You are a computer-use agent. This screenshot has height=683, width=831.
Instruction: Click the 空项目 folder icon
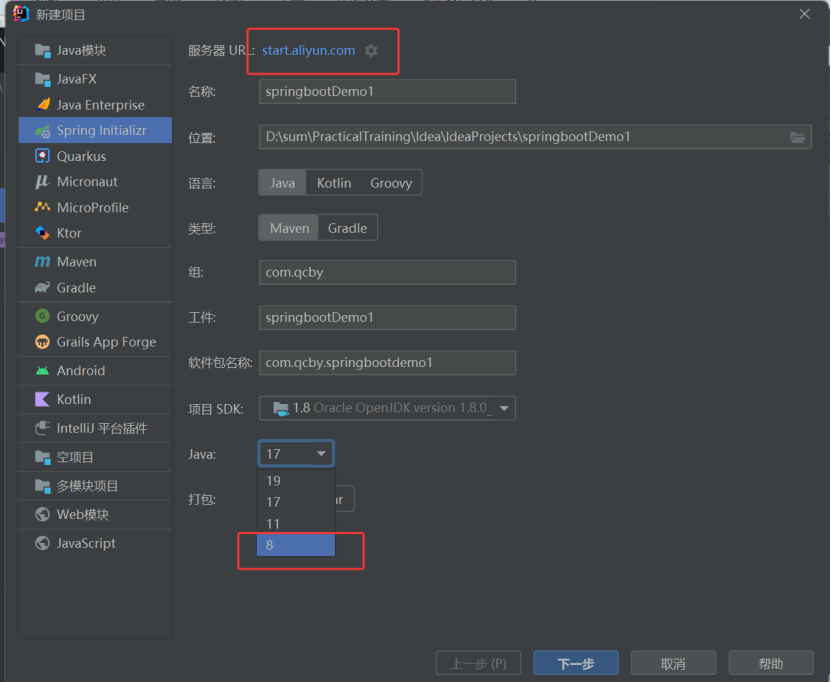(x=42, y=457)
